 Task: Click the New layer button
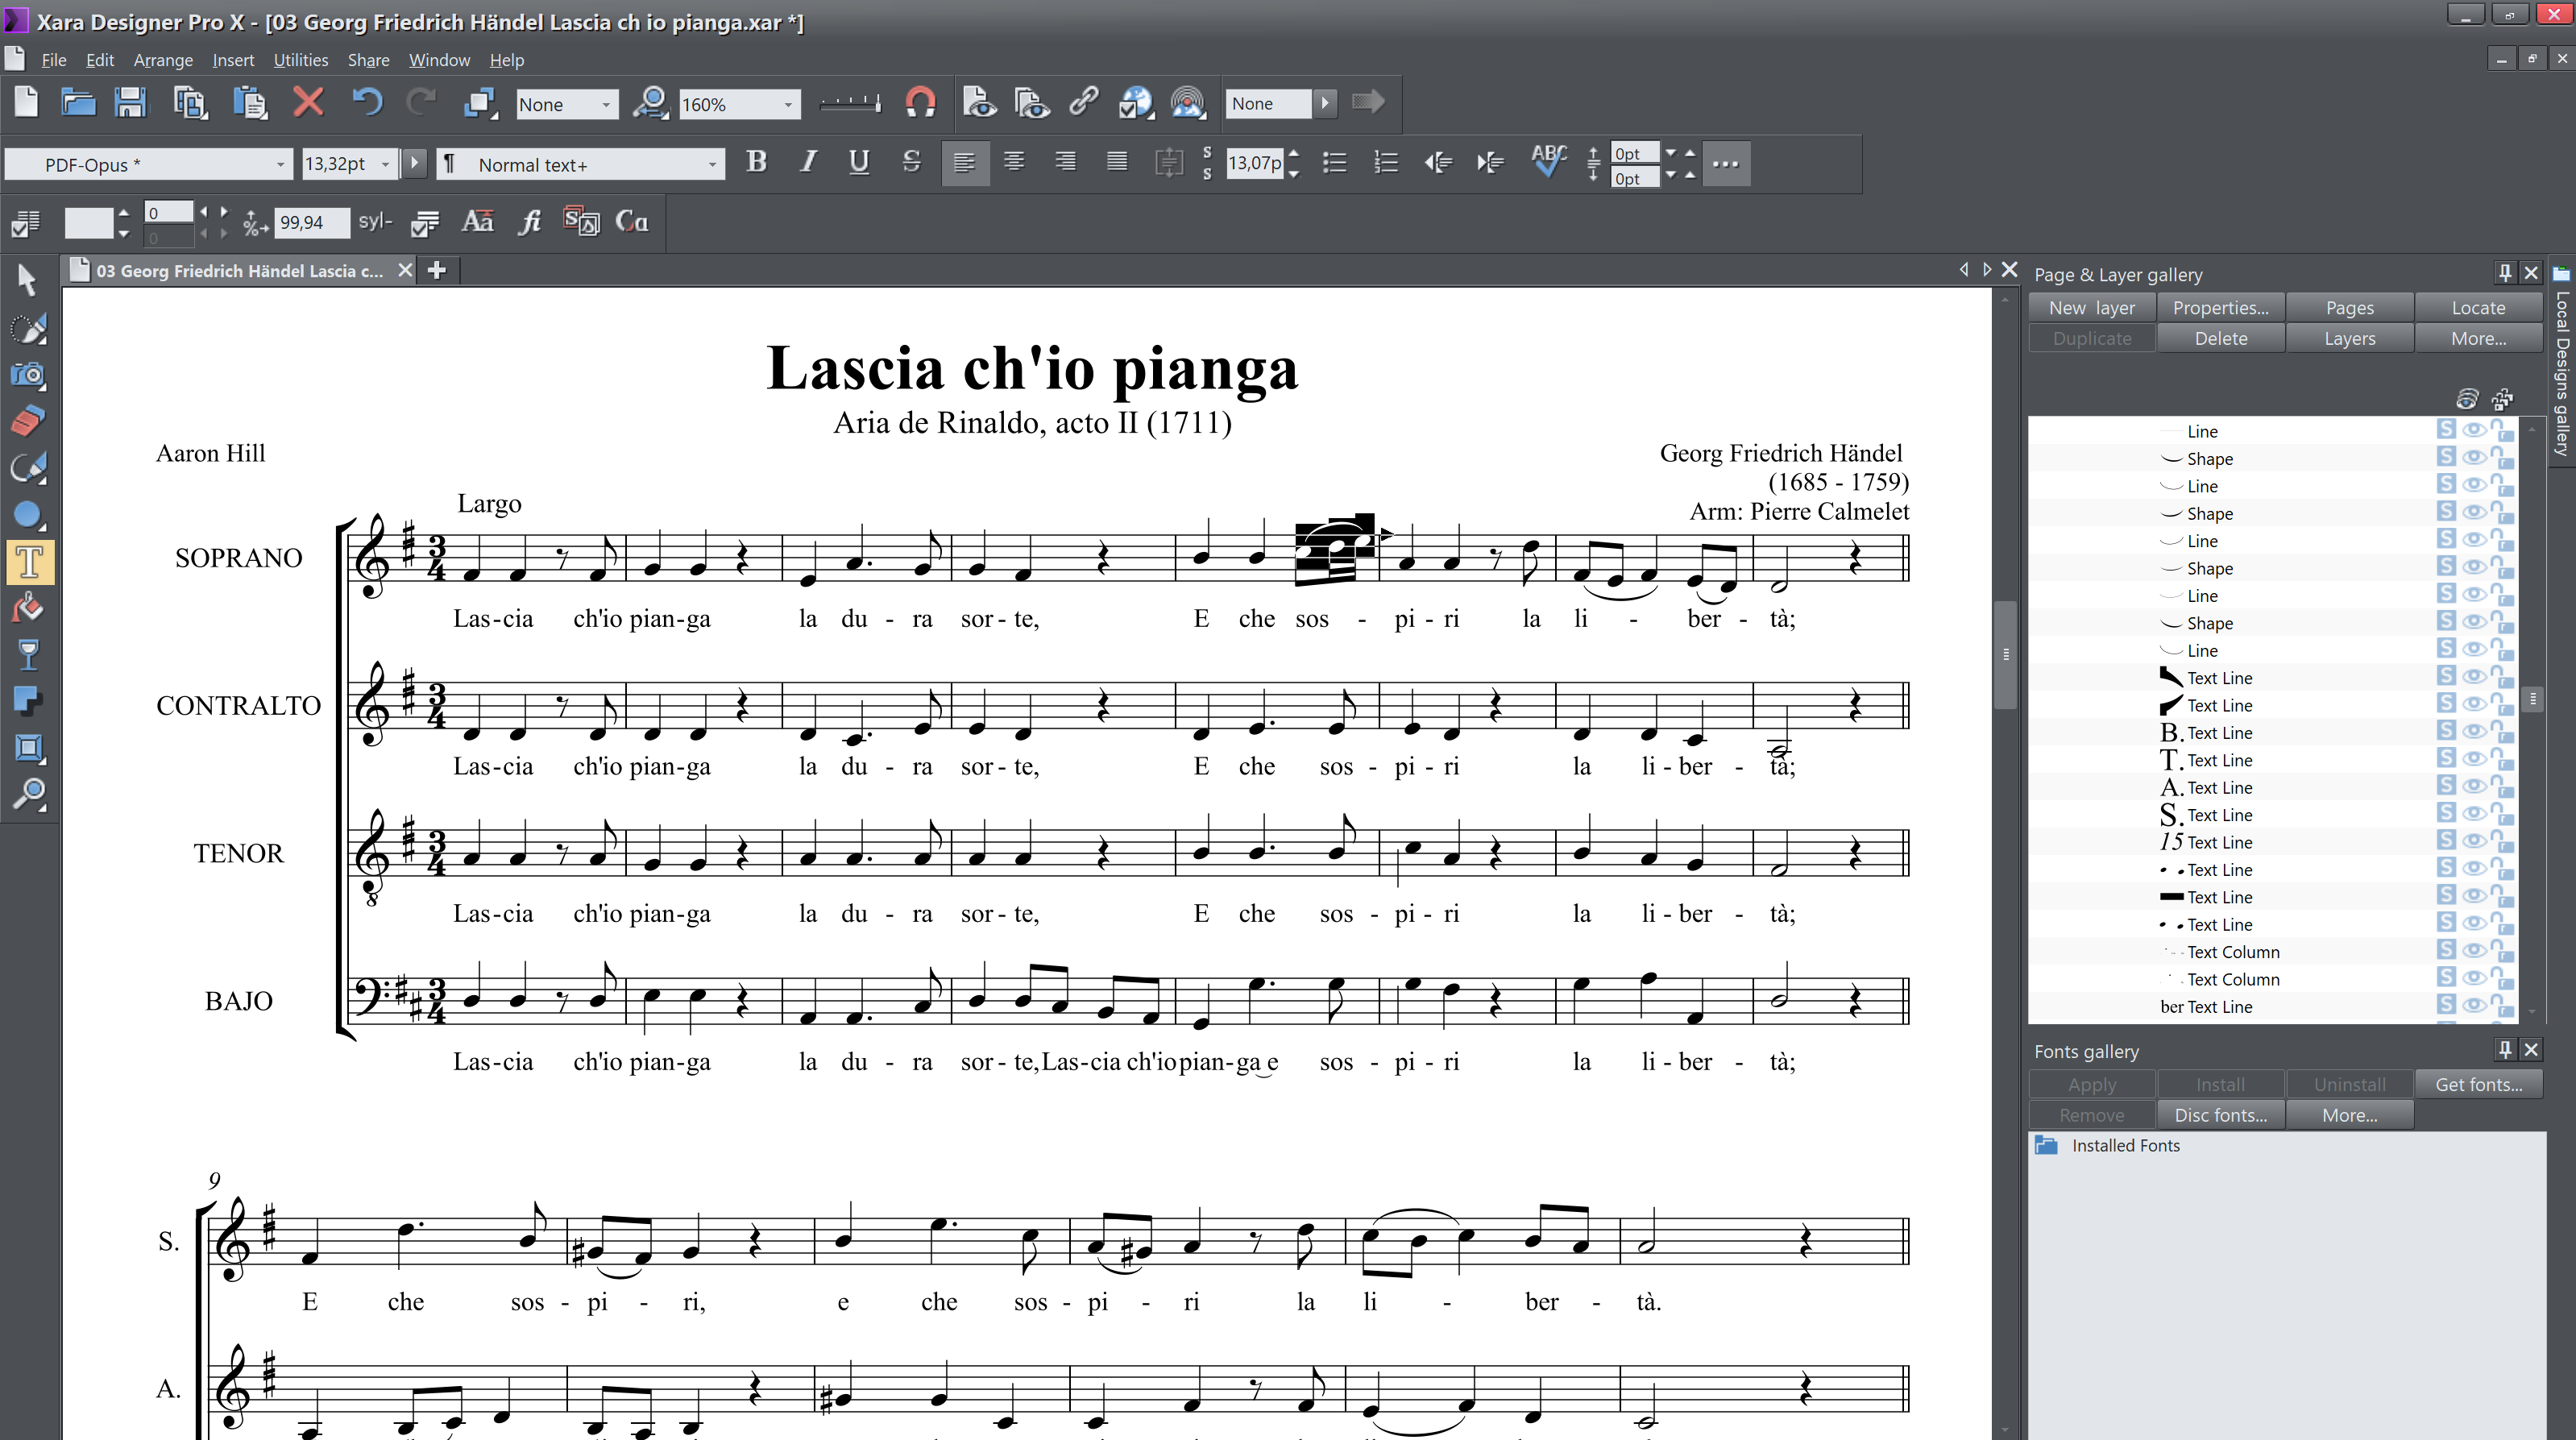point(2092,307)
